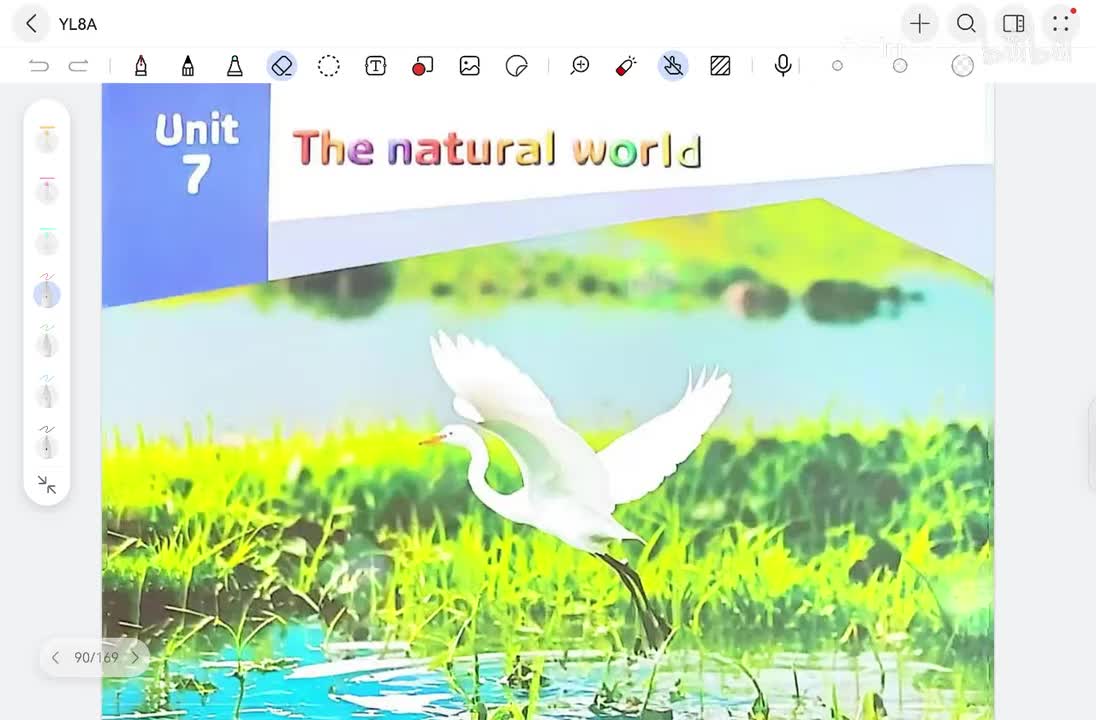The height and width of the screenshot is (720, 1096).
Task: Select the orange pen preset
Action: [x=47, y=138]
